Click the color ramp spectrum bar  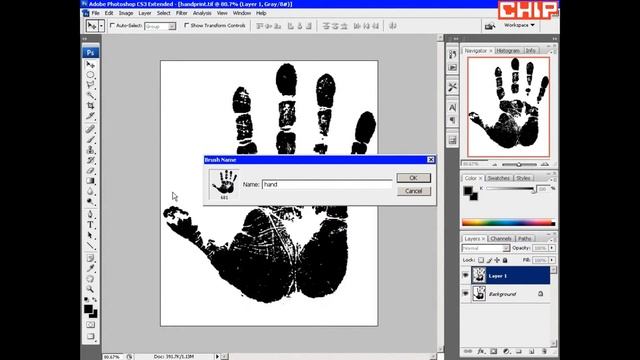coord(508,222)
